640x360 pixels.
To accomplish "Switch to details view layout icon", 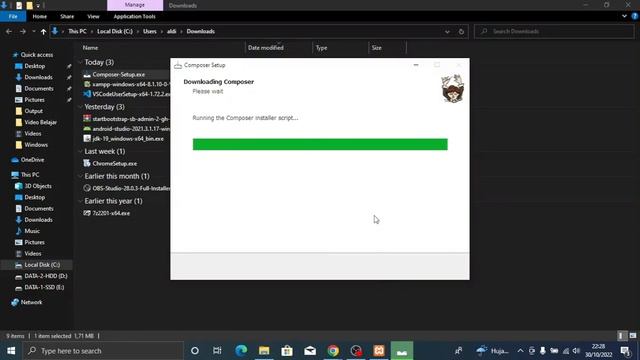I will pos(621,336).
